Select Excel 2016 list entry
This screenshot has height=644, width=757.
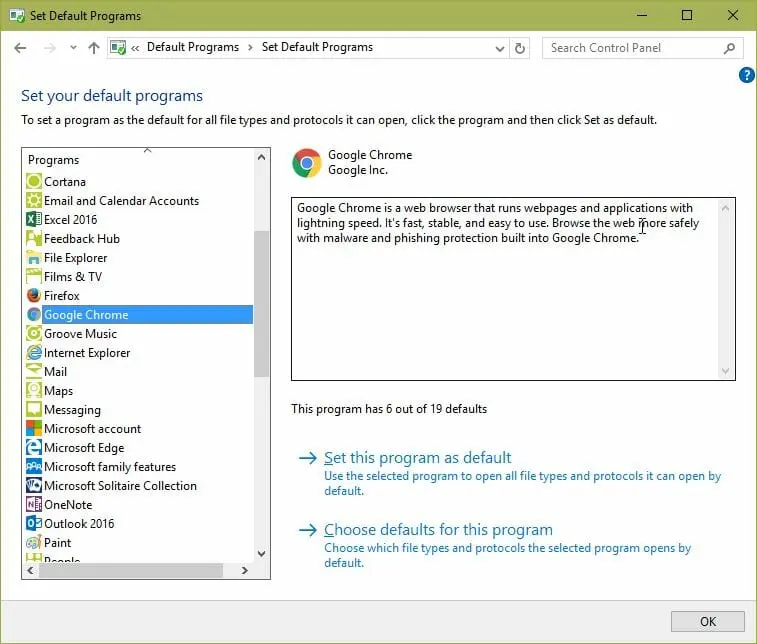click(70, 220)
